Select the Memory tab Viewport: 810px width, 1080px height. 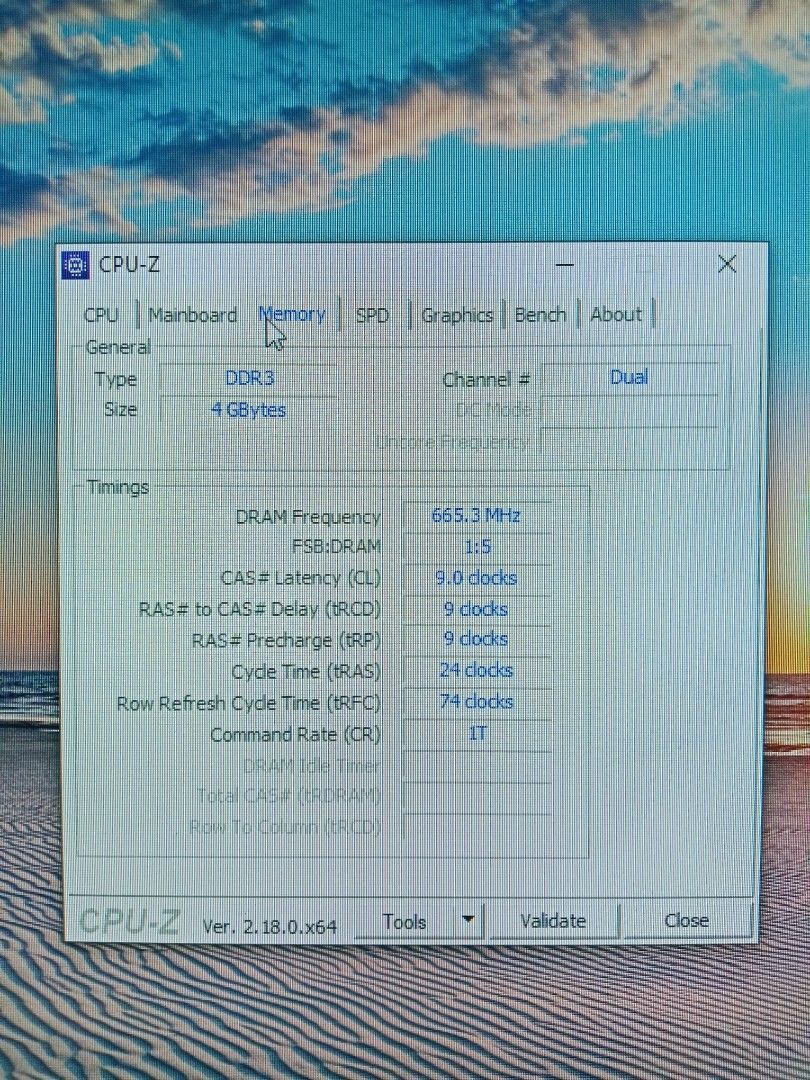tap(292, 315)
